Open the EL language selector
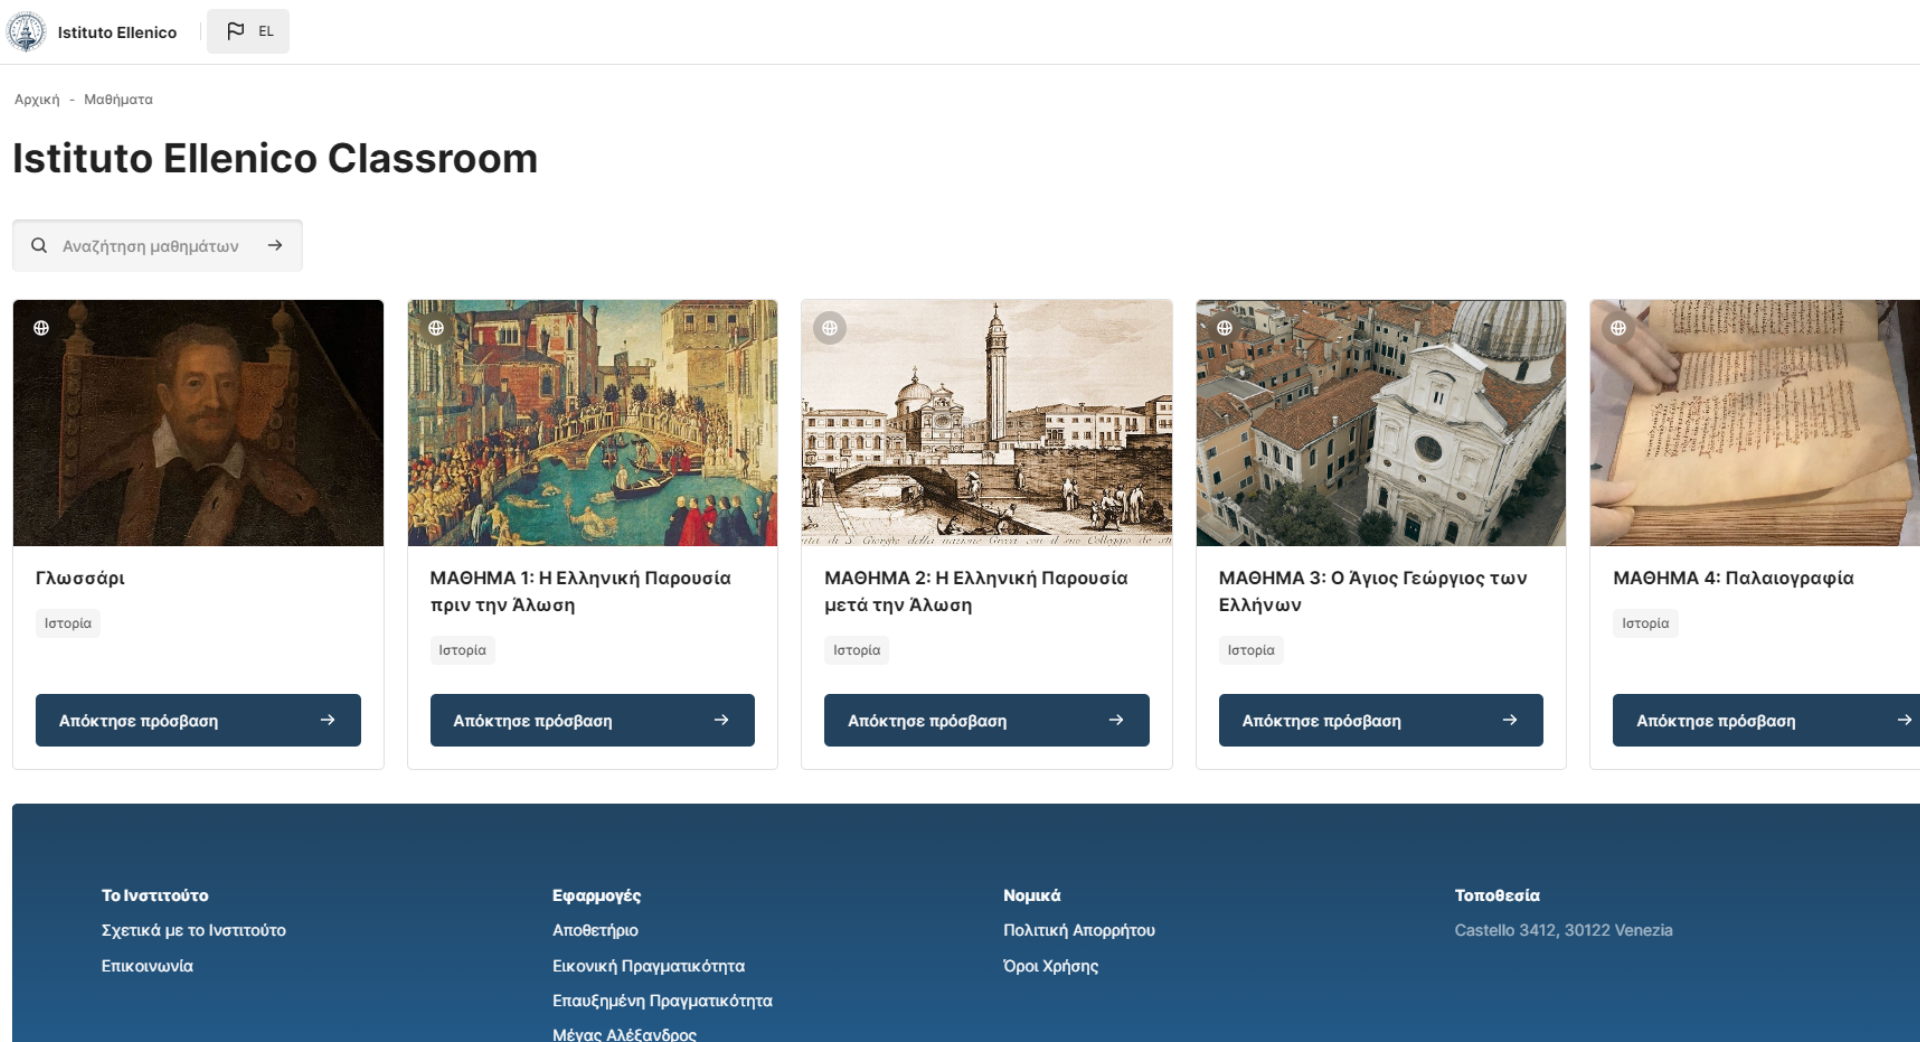 248,31
